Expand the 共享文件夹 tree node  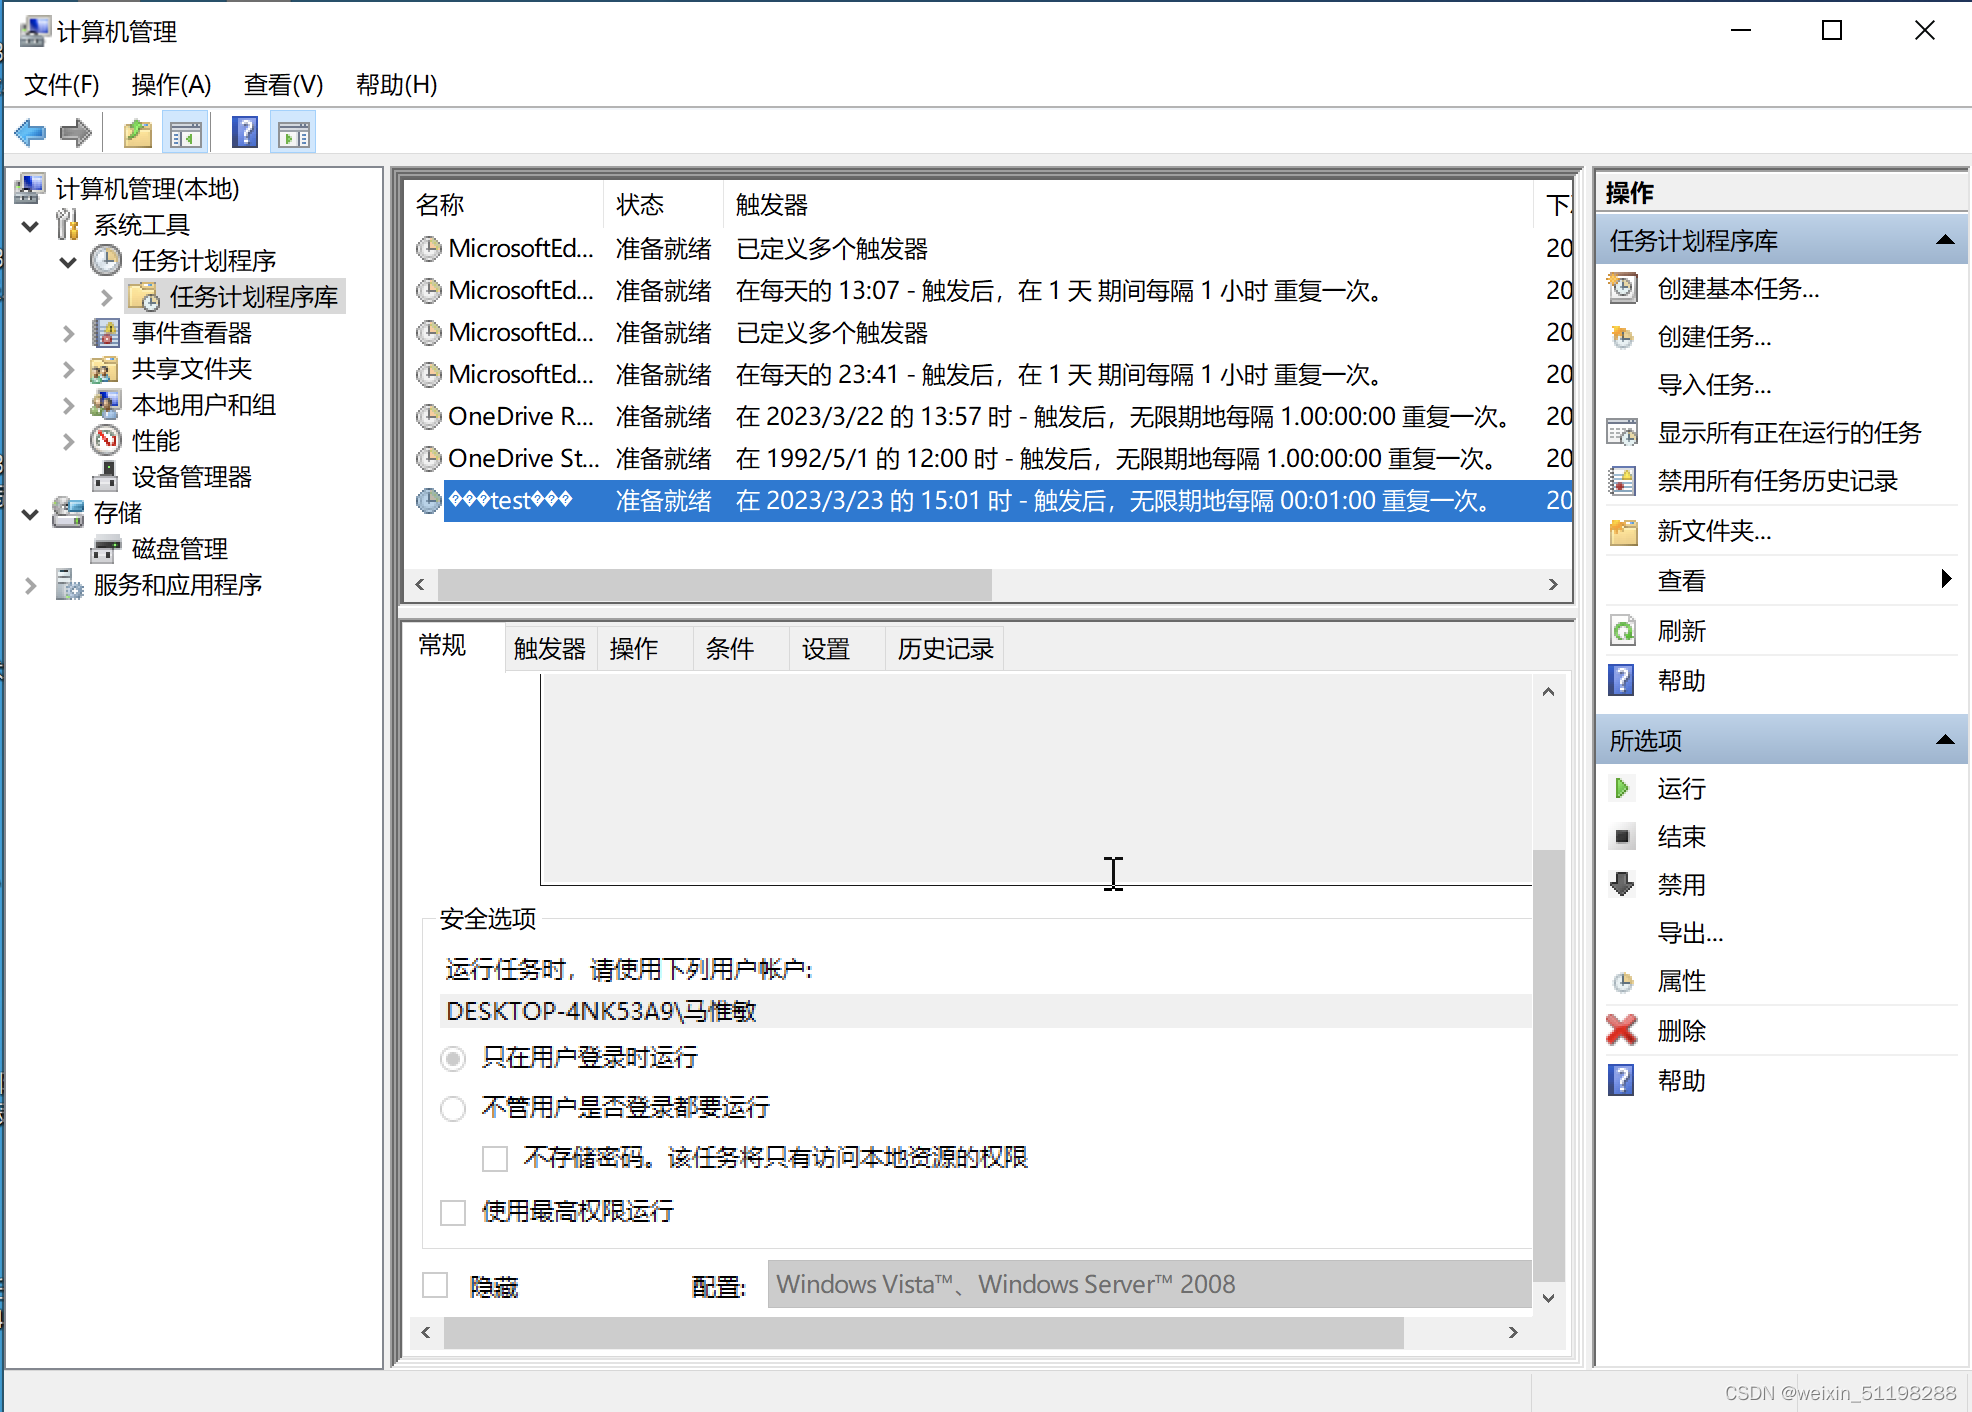pyautogui.click(x=68, y=369)
